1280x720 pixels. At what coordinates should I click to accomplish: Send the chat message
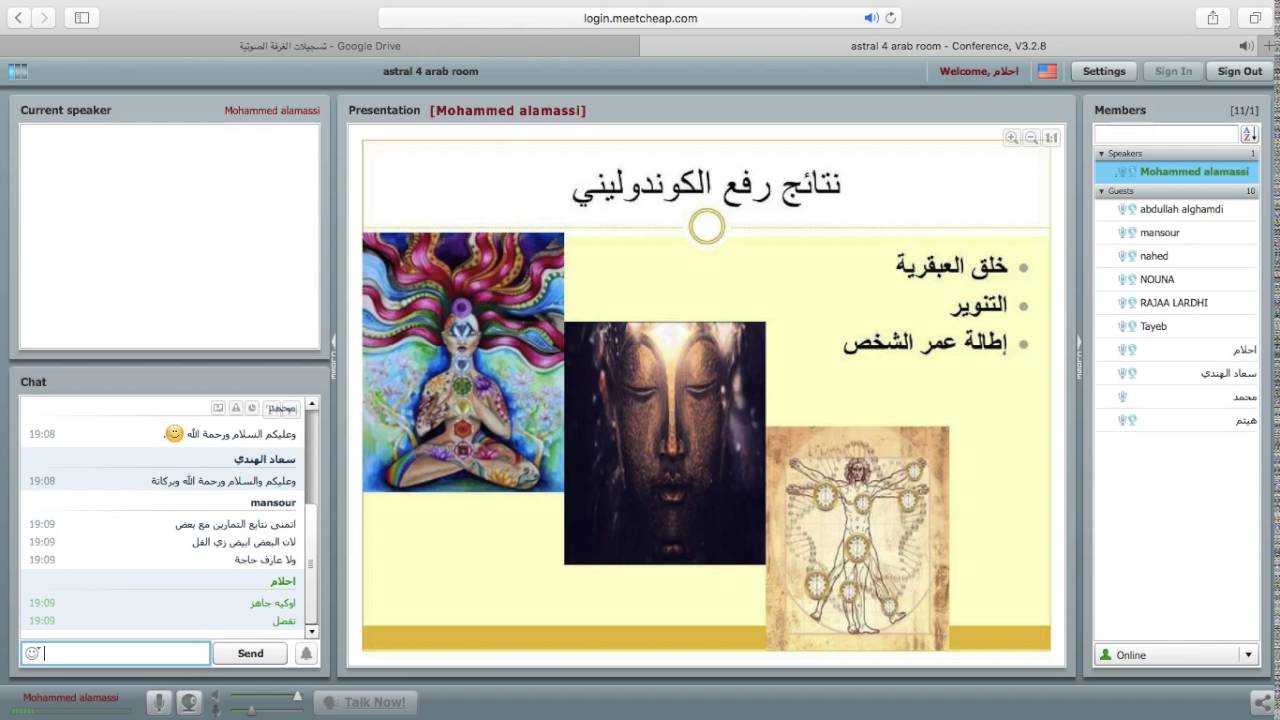pos(251,653)
